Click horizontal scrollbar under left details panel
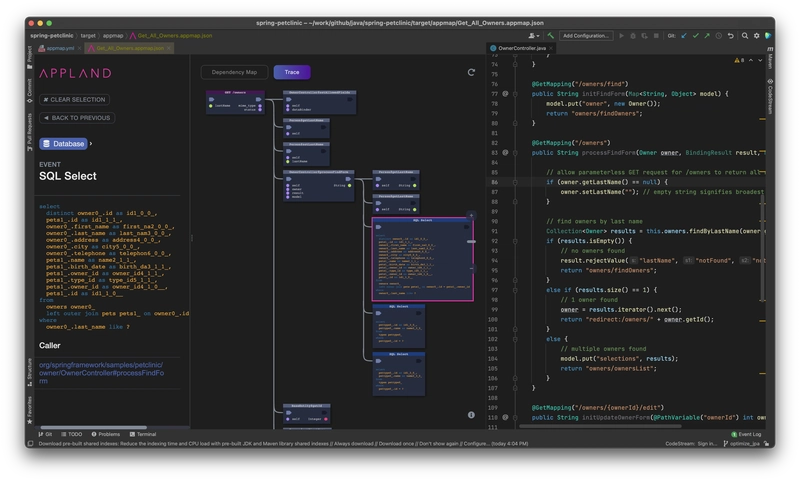 pos(93,427)
